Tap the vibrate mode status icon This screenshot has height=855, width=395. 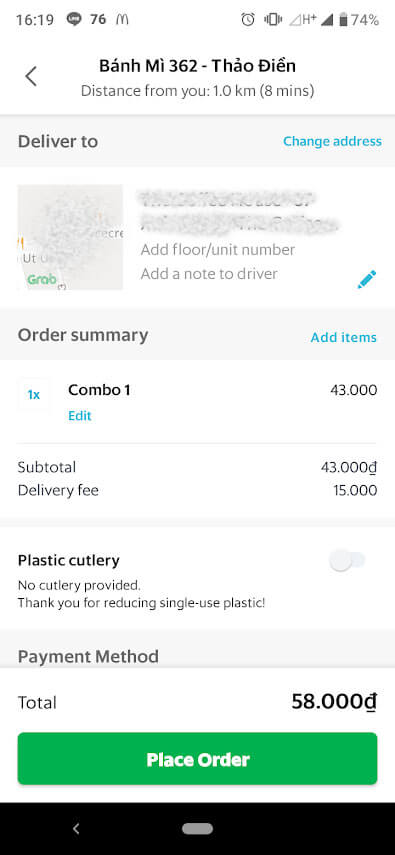coord(273,20)
